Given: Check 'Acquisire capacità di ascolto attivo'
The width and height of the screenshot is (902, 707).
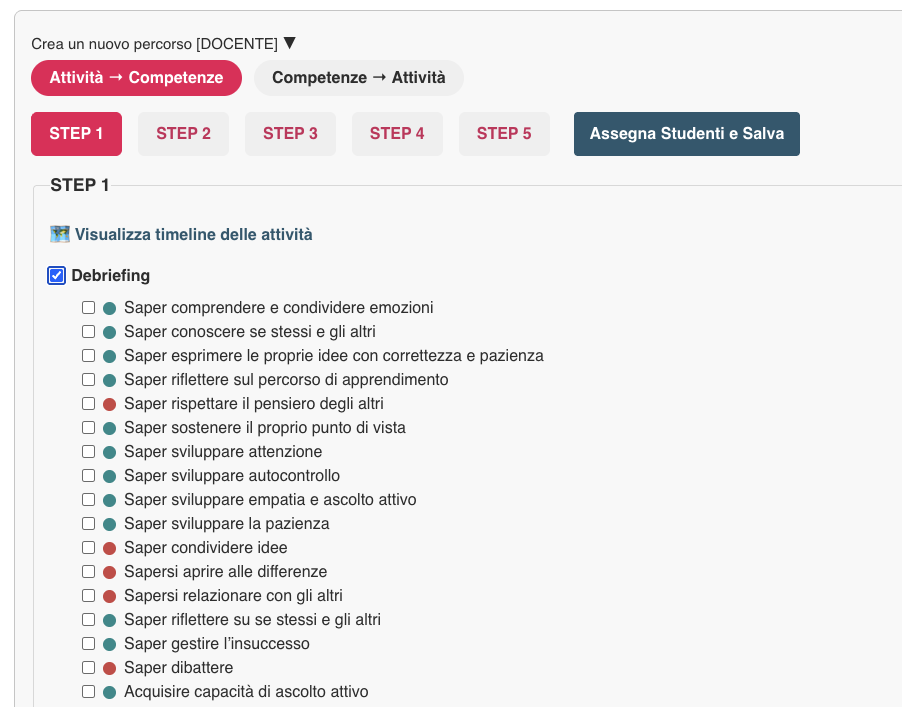Looking at the screenshot, I should (x=89, y=692).
